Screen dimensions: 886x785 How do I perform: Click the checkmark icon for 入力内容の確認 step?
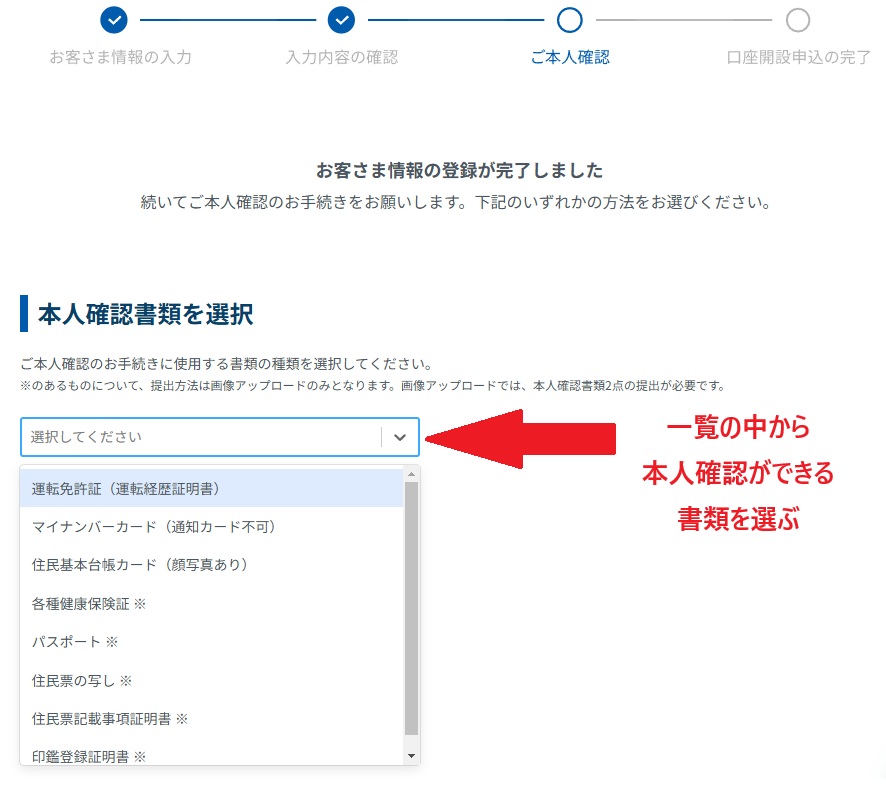pyautogui.click(x=342, y=20)
